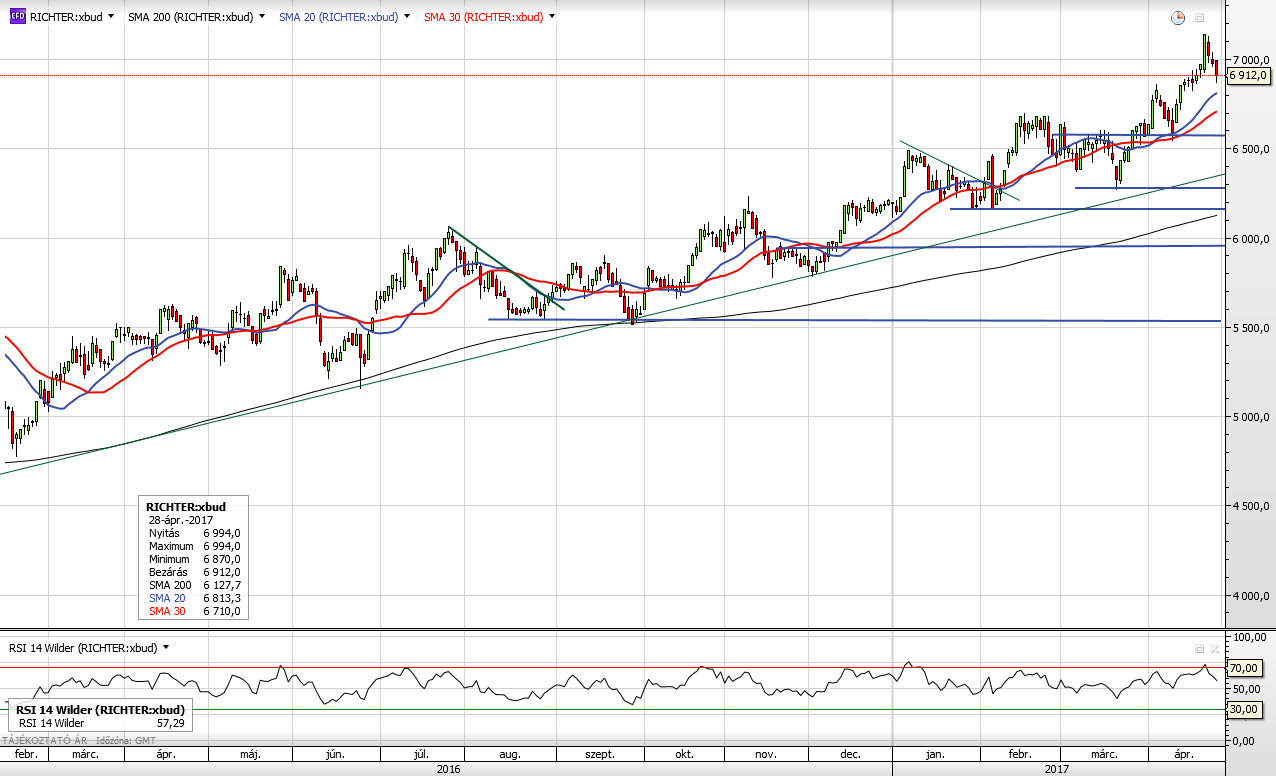This screenshot has width=1276, height=776.
Task: Open the RICHTER:xbud instrument dropdown arrow
Action: pyautogui.click(x=110, y=17)
